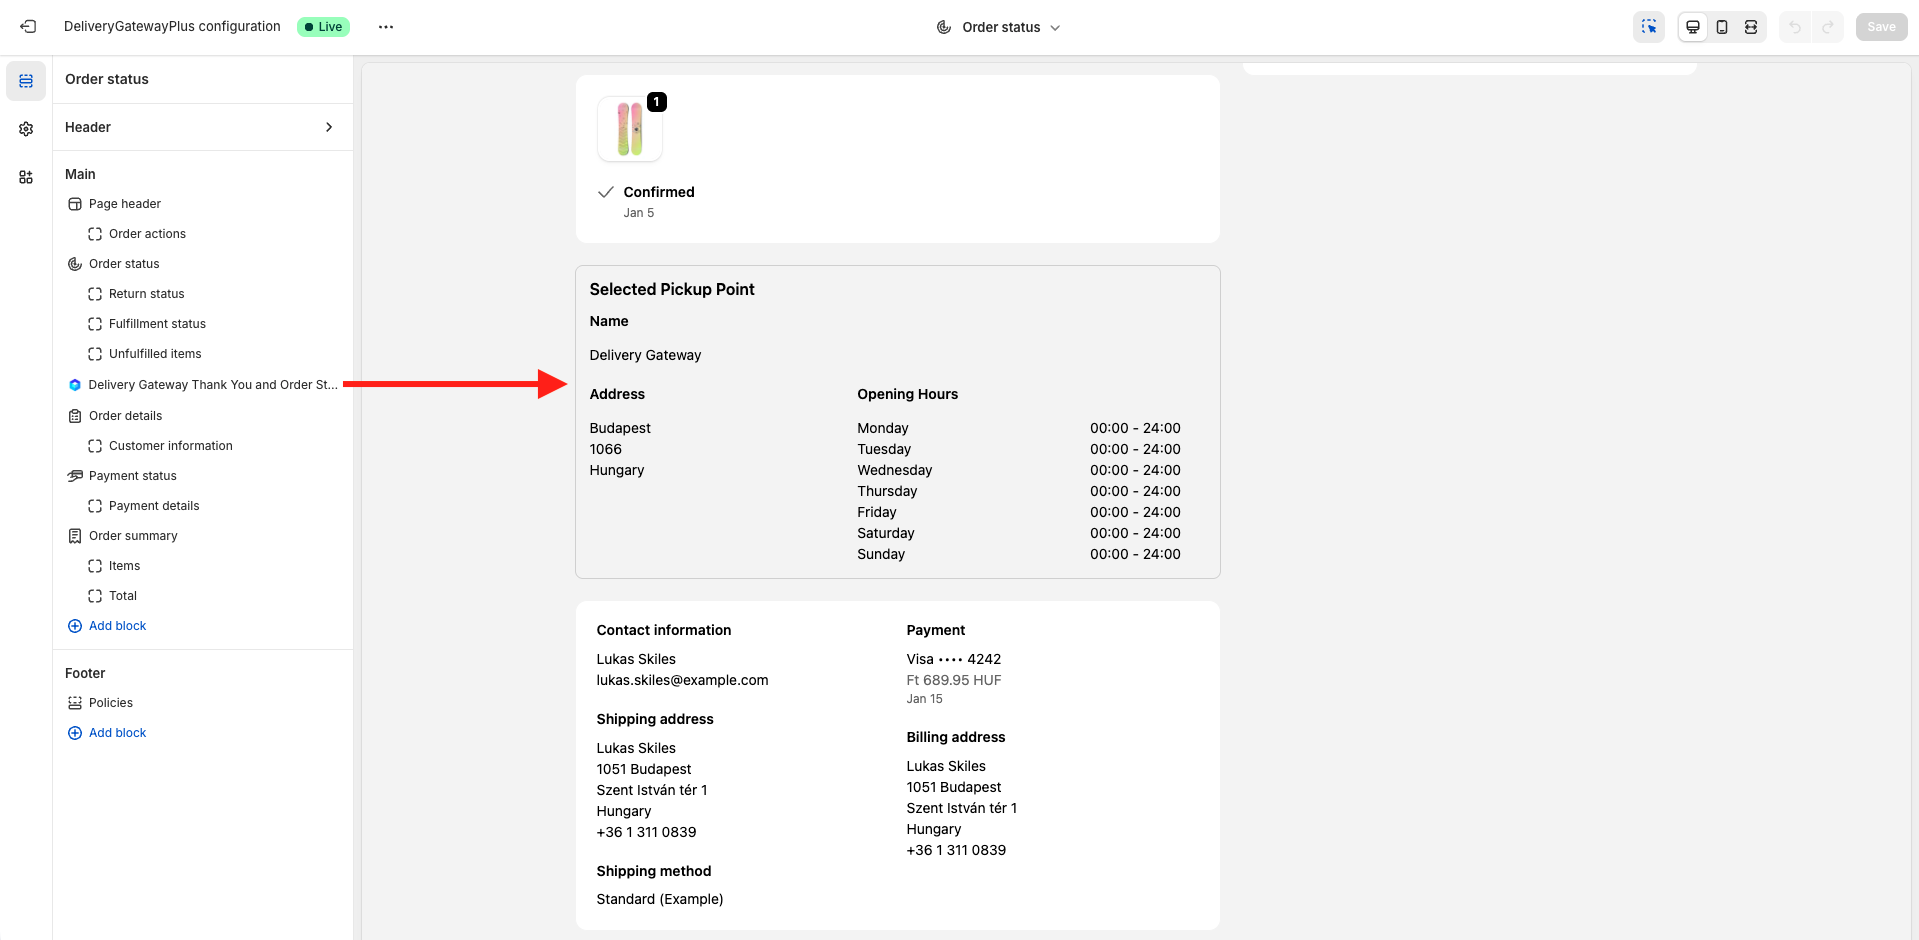
Task: Switch preview to mobile view
Action: 1722,27
